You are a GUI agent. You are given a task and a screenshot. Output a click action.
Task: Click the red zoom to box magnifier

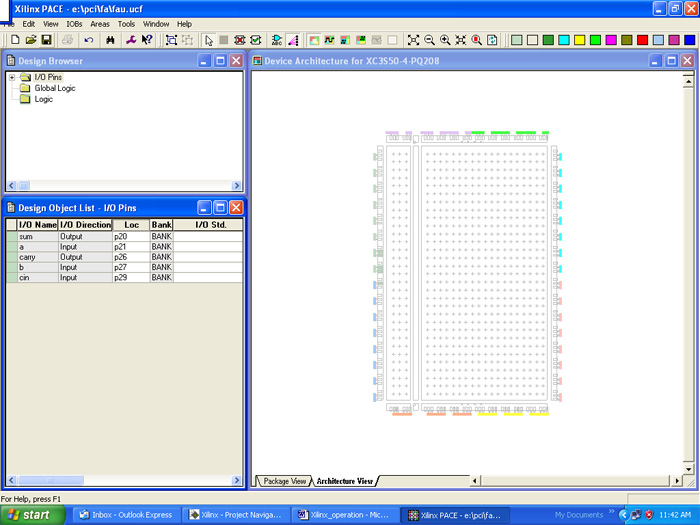[x=477, y=40]
